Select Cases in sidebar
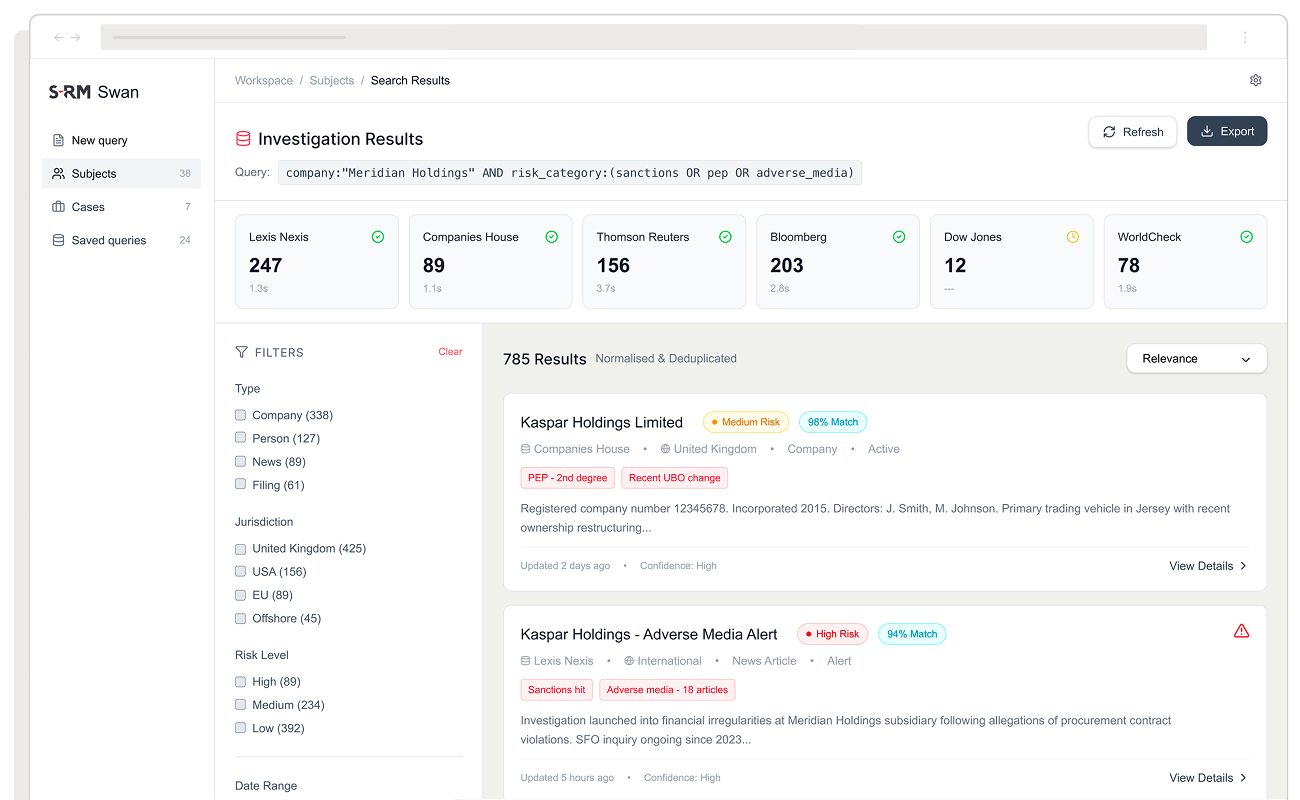This screenshot has height=800, width=1300. pyautogui.click(x=121, y=207)
